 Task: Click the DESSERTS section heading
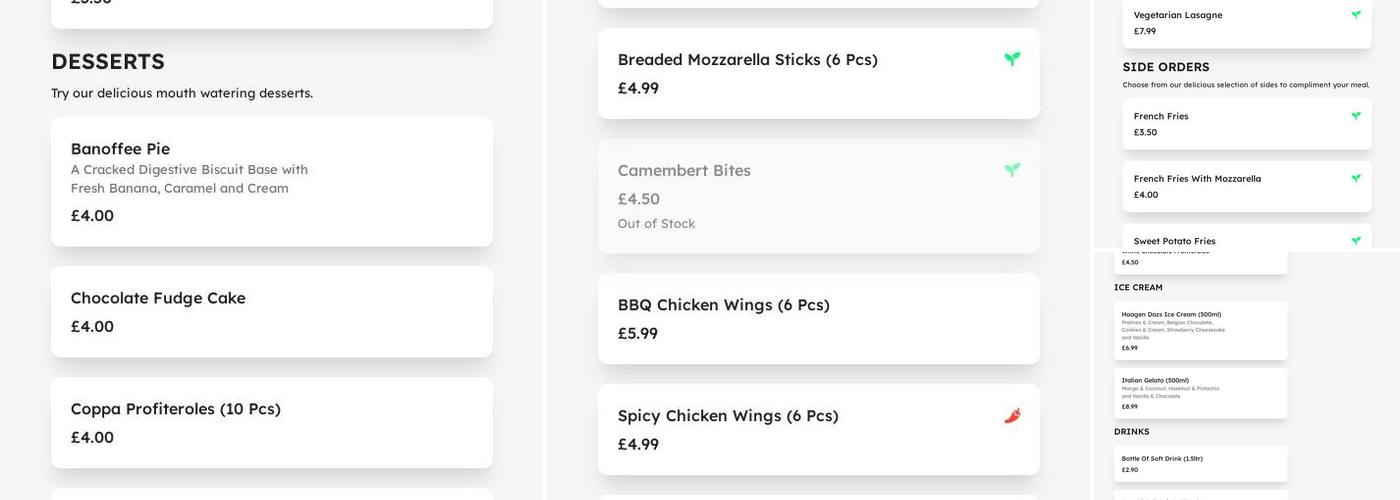pyautogui.click(x=108, y=62)
